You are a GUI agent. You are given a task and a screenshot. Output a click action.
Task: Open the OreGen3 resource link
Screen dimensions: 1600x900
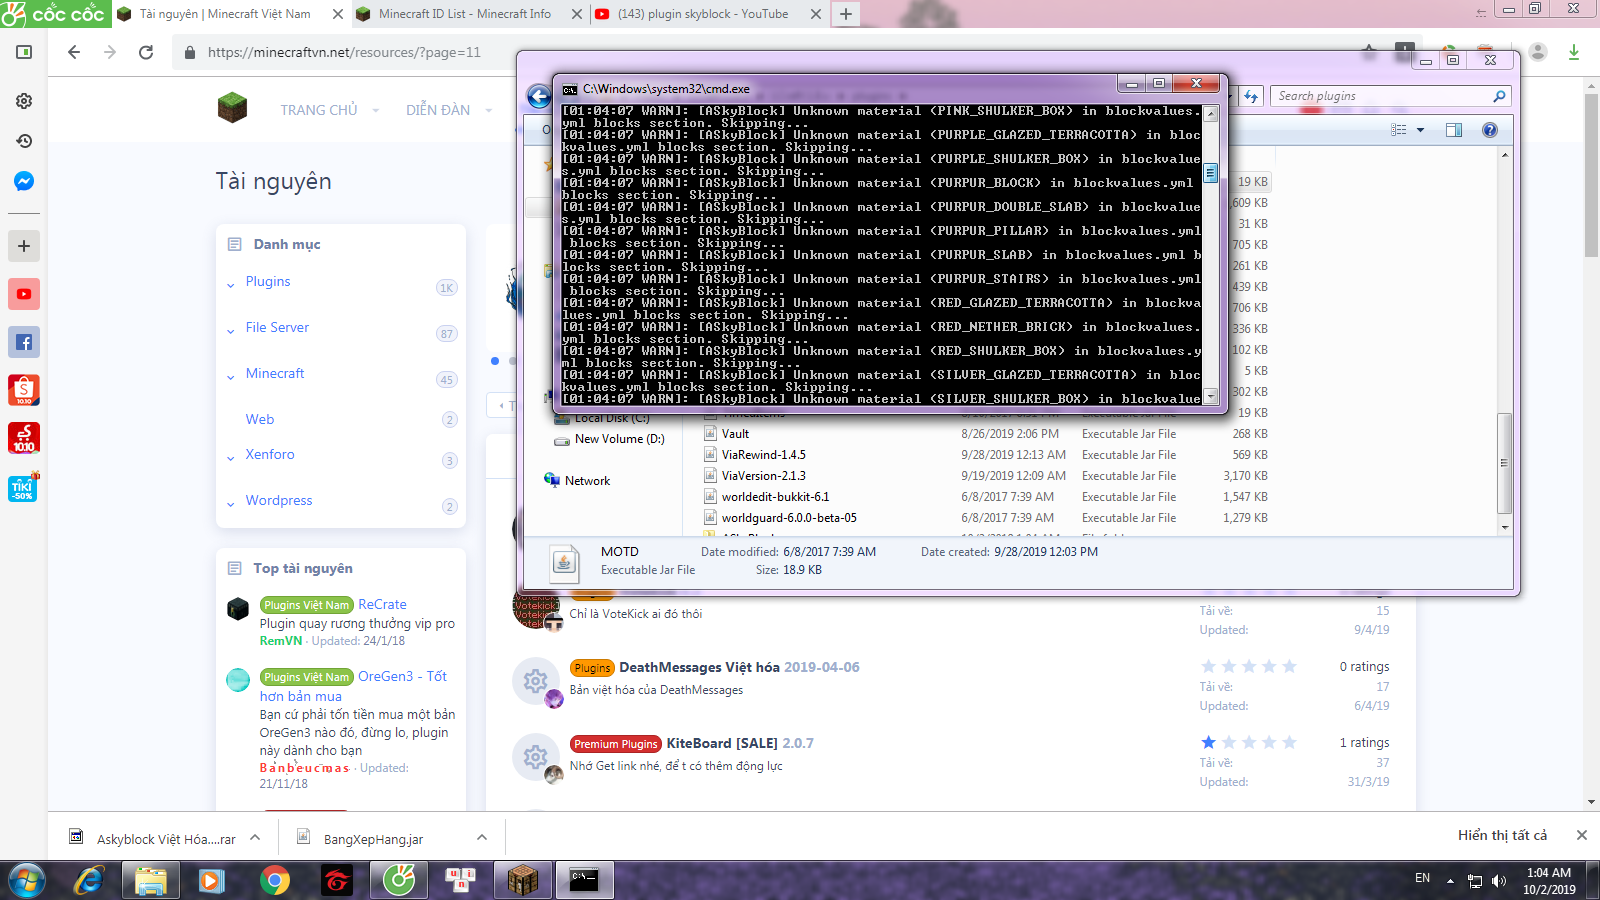(x=353, y=686)
